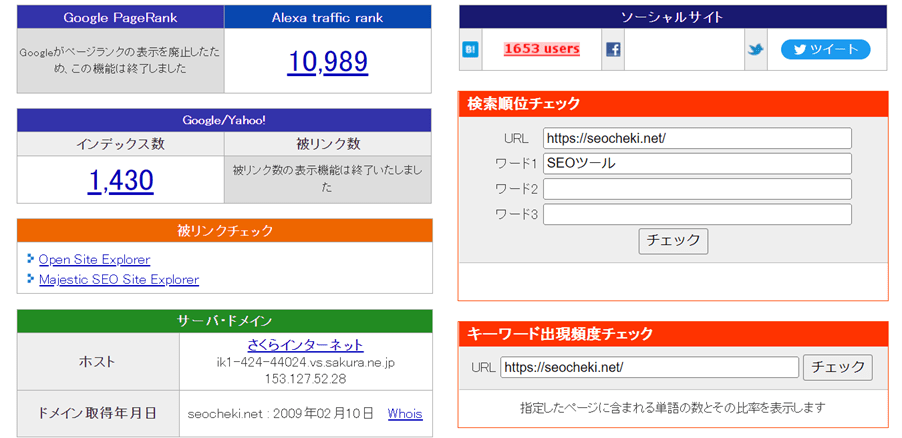Screen dimensions: 902x438
Task: Click チェック button in キーワード出現頻度チェック
Action: [x=838, y=367]
